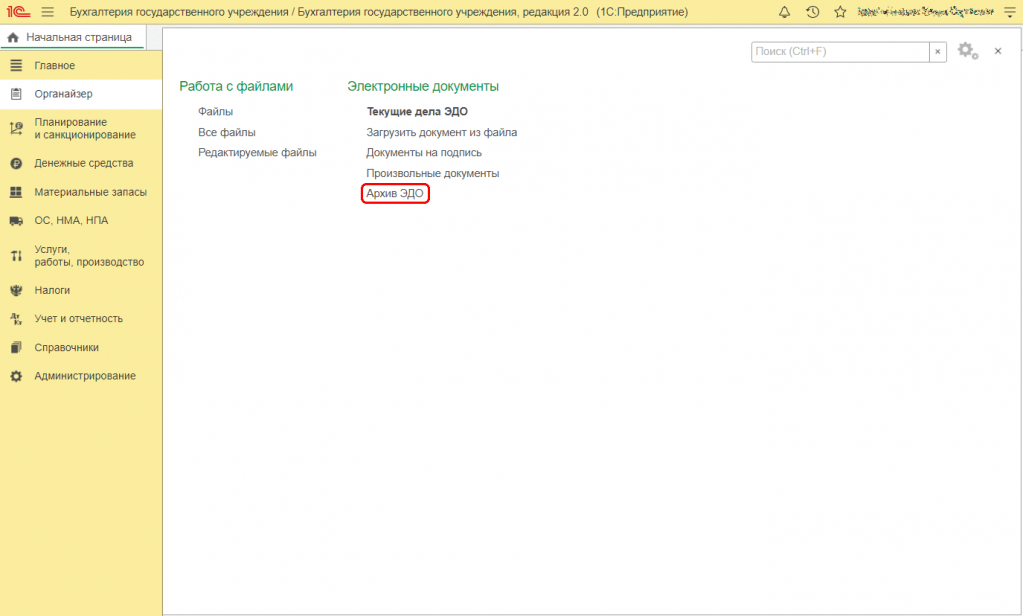
Task: Open the hamburger main menu
Action: [x=47, y=11]
